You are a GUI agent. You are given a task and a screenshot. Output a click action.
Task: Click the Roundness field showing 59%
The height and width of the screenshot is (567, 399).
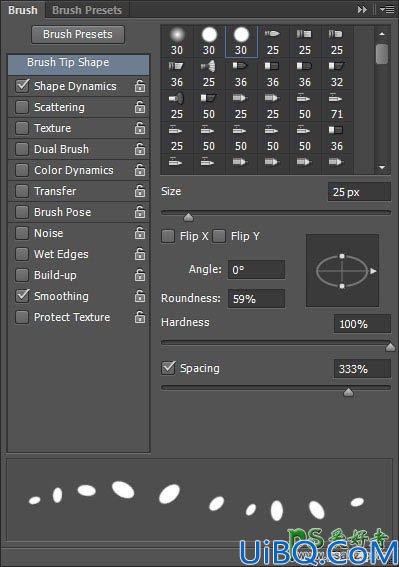[256, 299]
